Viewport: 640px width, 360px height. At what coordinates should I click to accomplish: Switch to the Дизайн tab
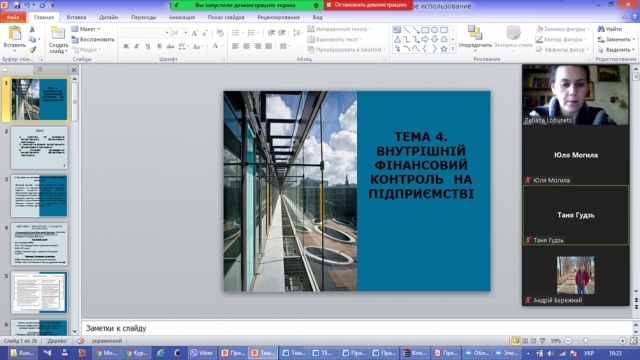108,17
